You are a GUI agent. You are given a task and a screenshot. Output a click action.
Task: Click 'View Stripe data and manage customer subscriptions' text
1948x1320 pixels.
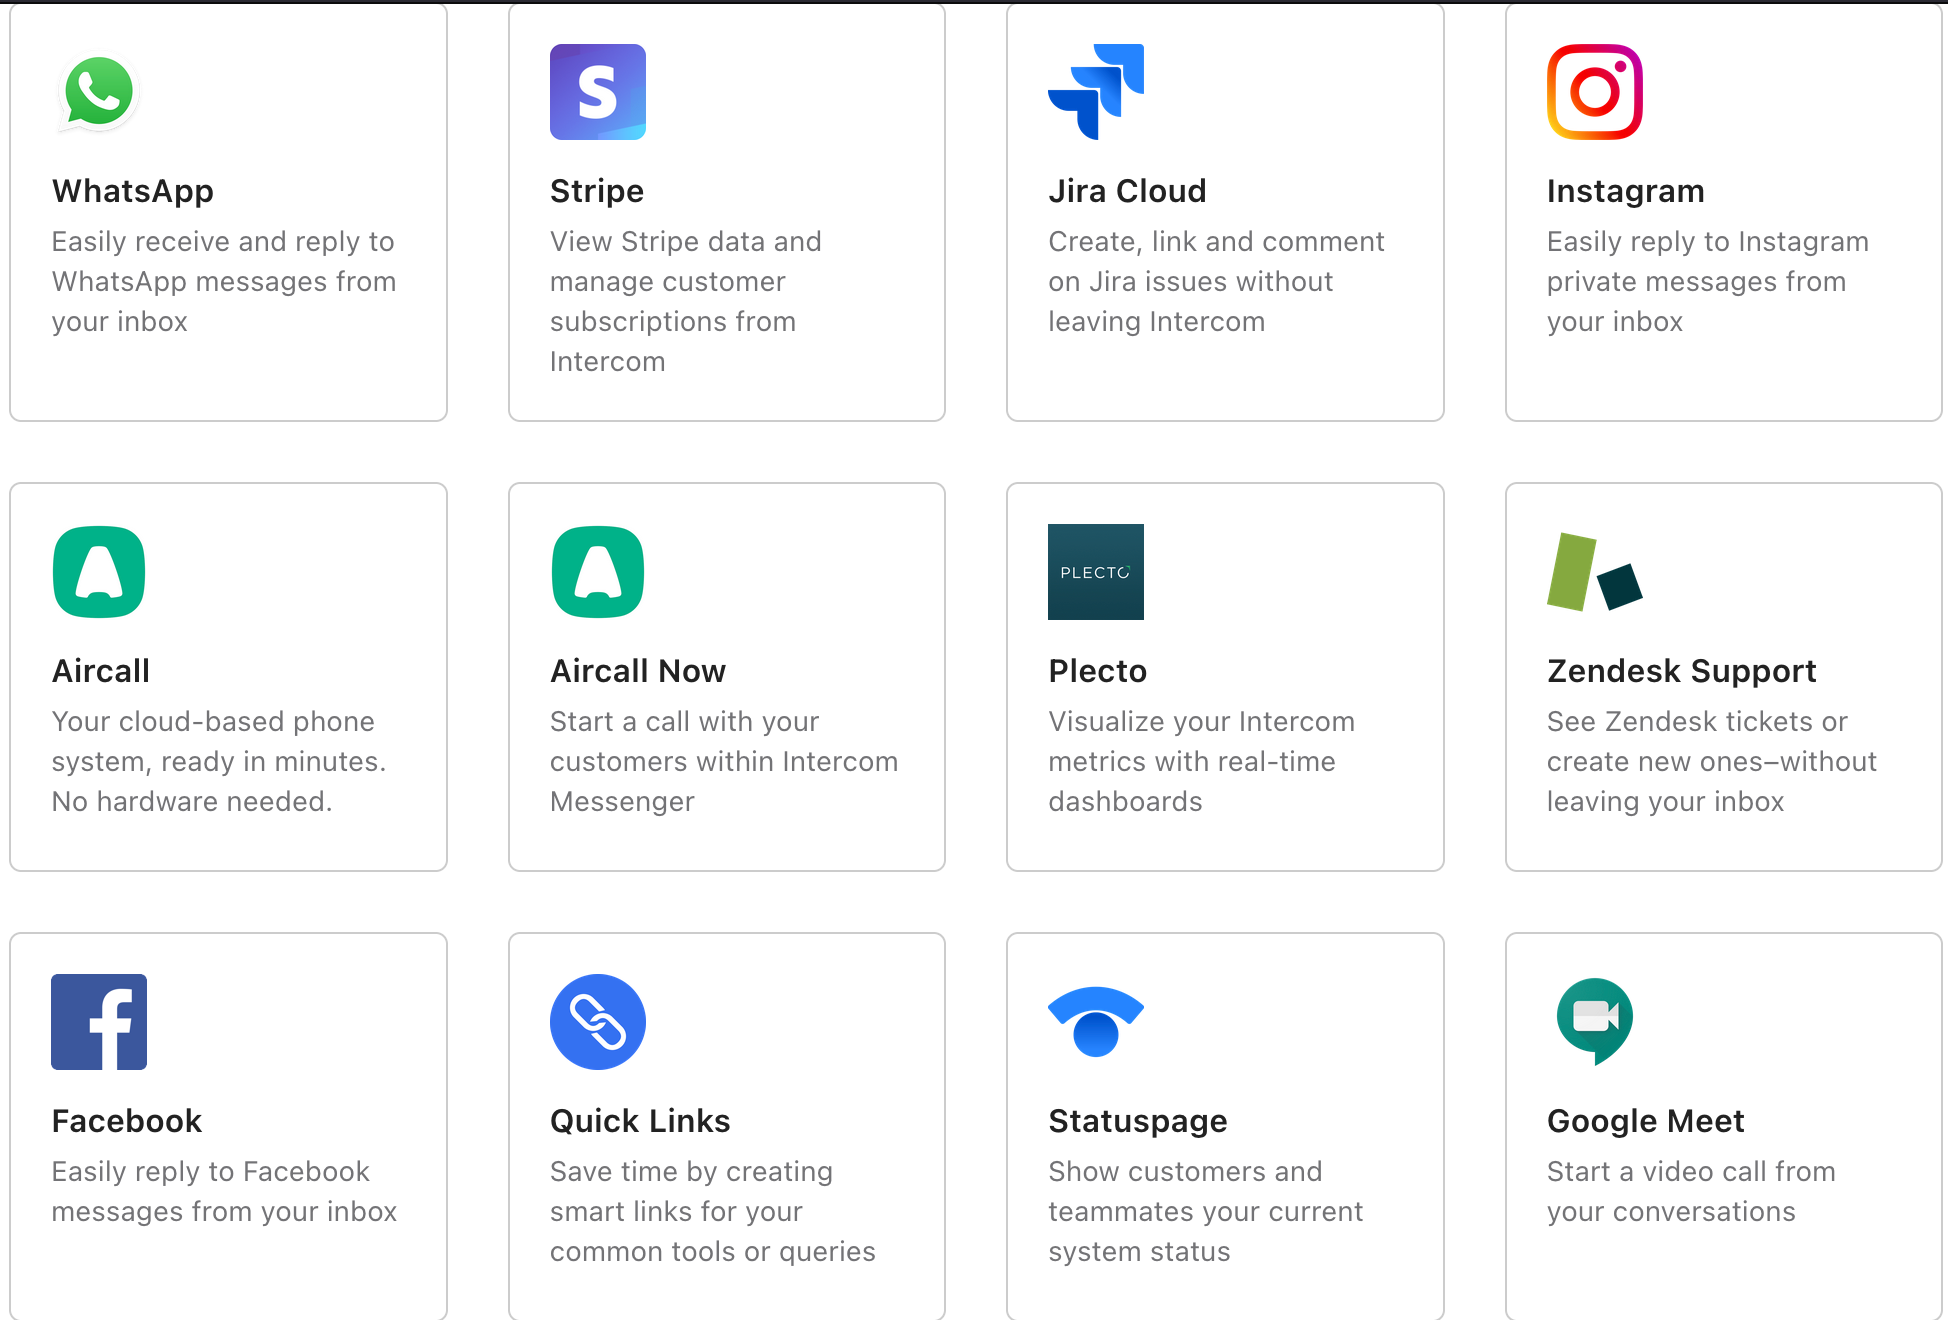tap(686, 301)
